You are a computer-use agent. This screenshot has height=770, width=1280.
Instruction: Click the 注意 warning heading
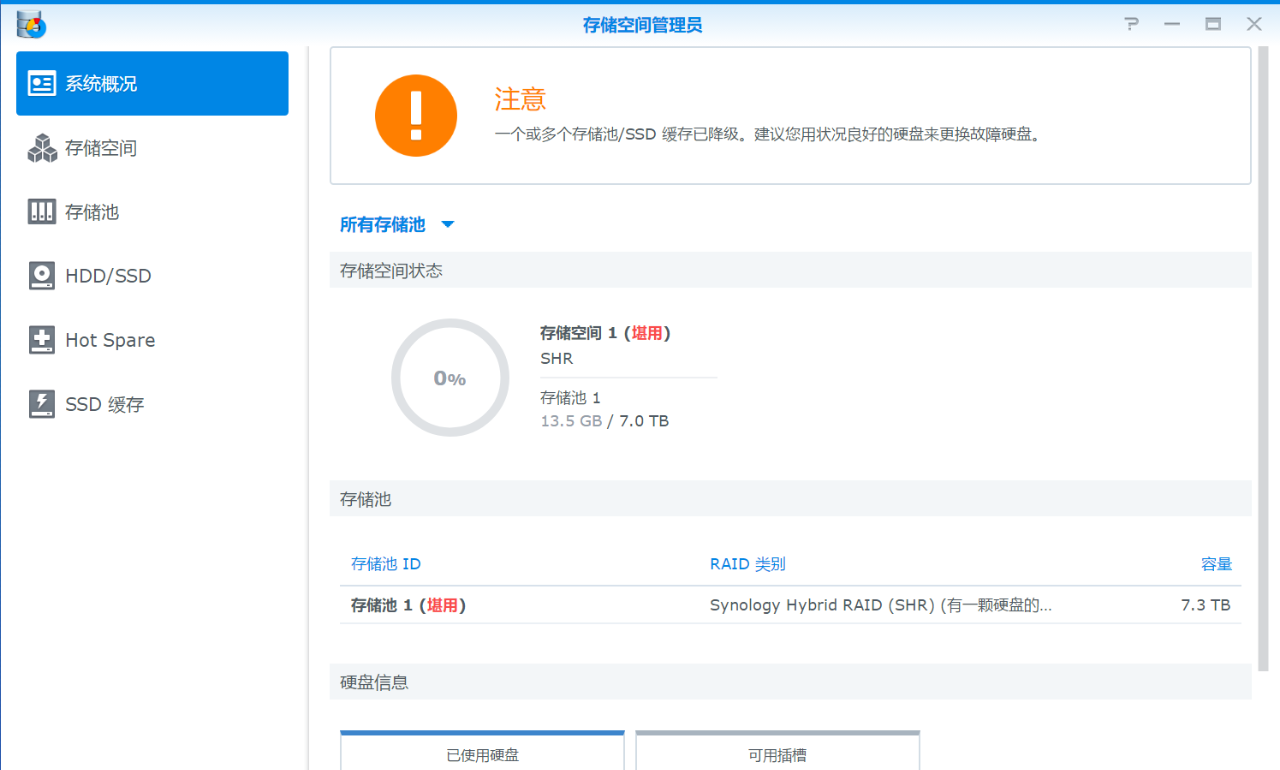tap(520, 99)
